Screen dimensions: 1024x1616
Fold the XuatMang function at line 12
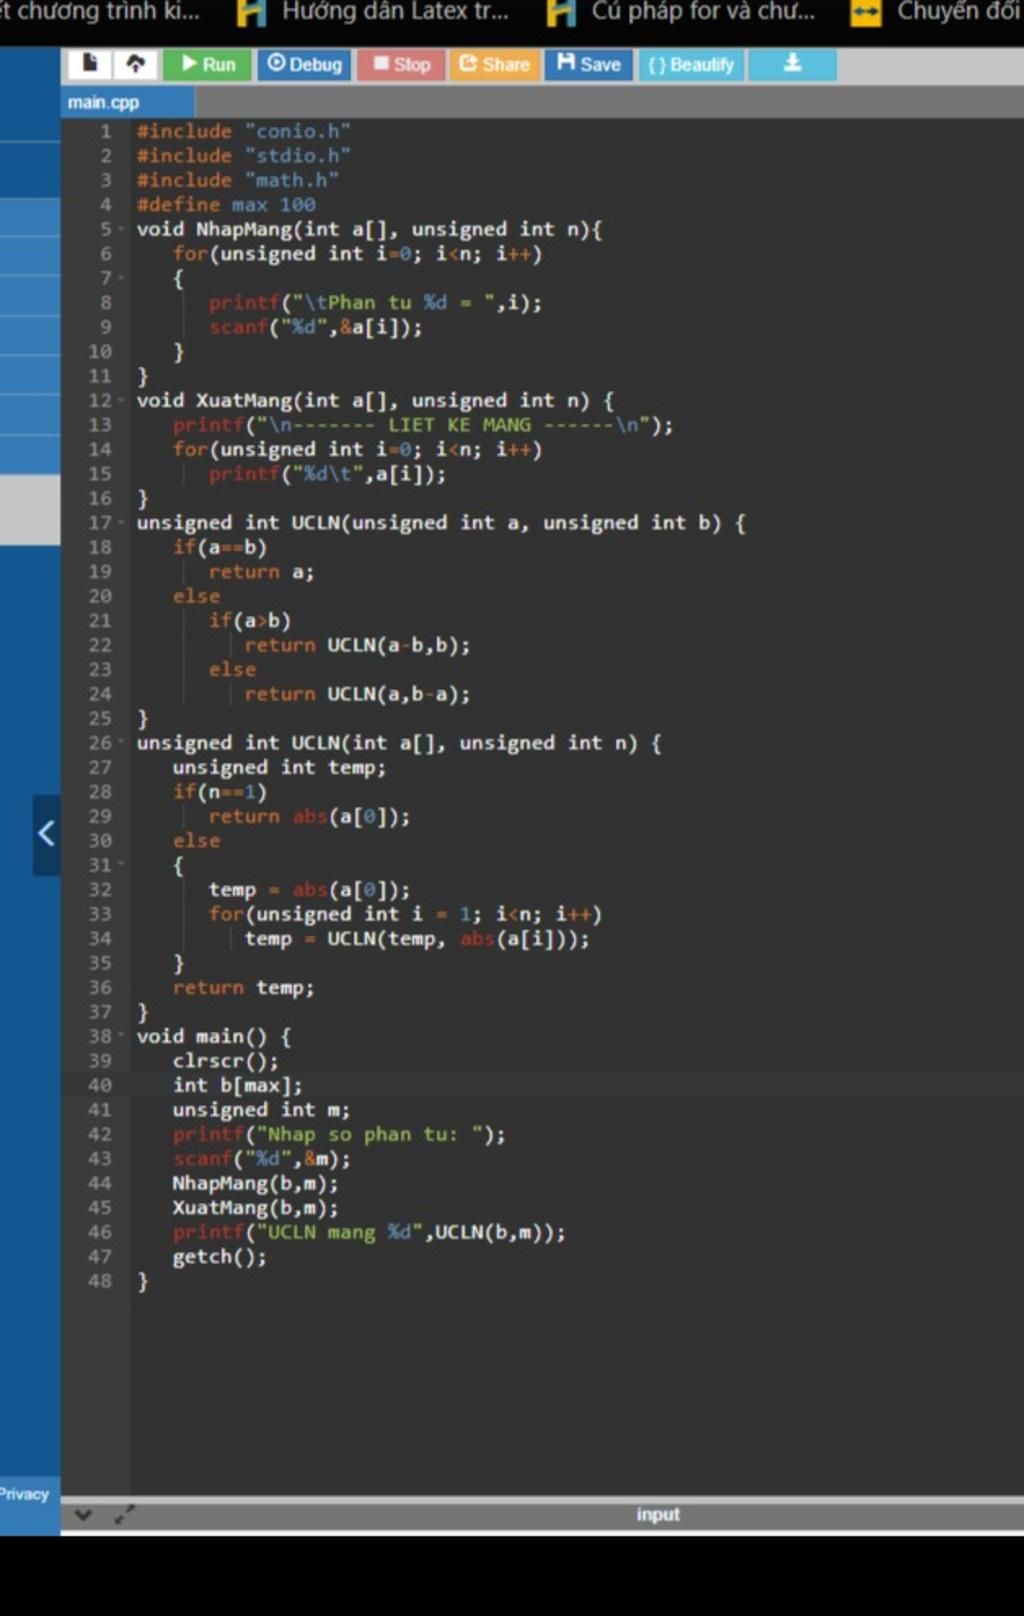point(122,401)
